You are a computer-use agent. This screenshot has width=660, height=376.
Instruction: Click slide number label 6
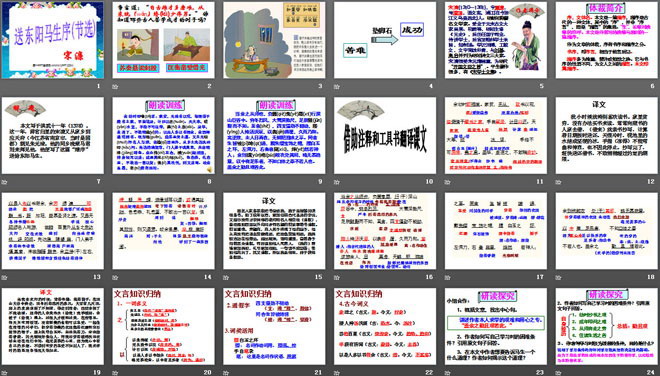tap(652, 86)
